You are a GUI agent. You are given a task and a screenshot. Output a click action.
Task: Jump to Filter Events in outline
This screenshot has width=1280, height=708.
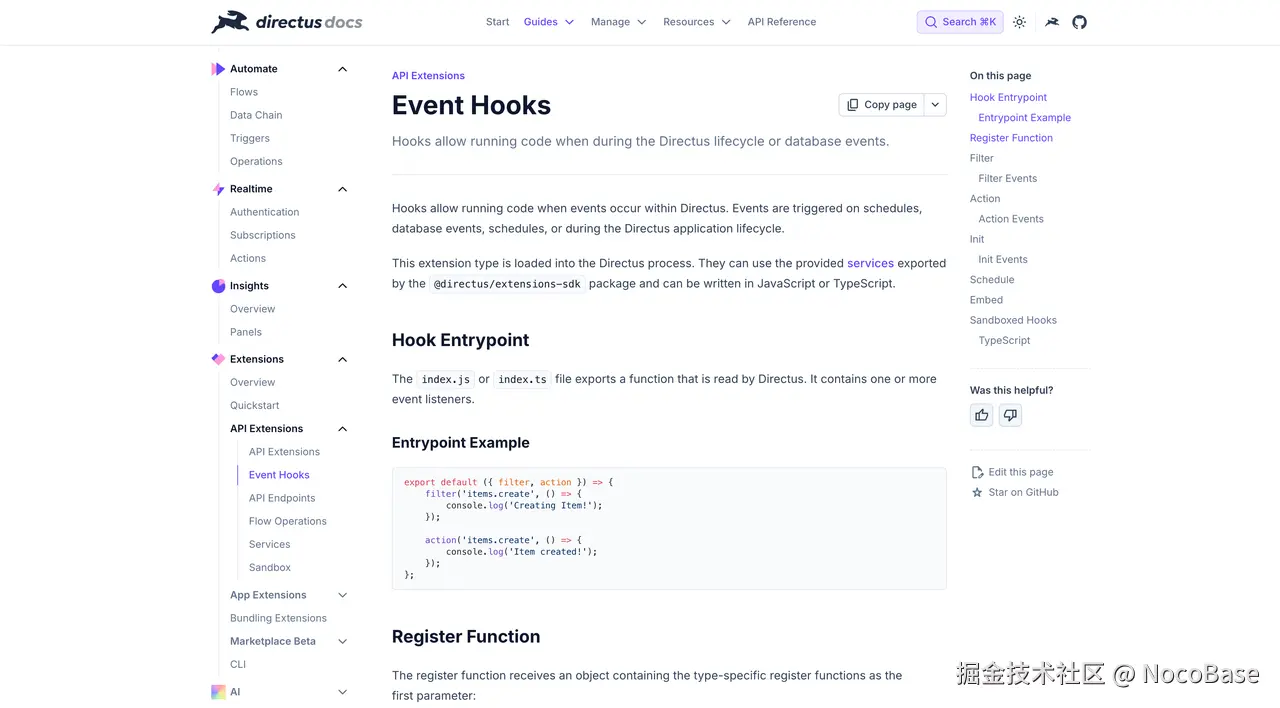pos(1008,178)
